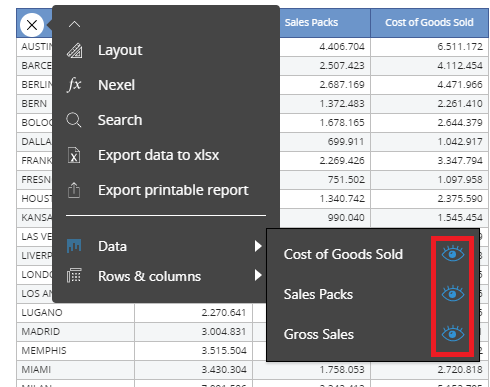Select the MADRID row label

coord(41,332)
